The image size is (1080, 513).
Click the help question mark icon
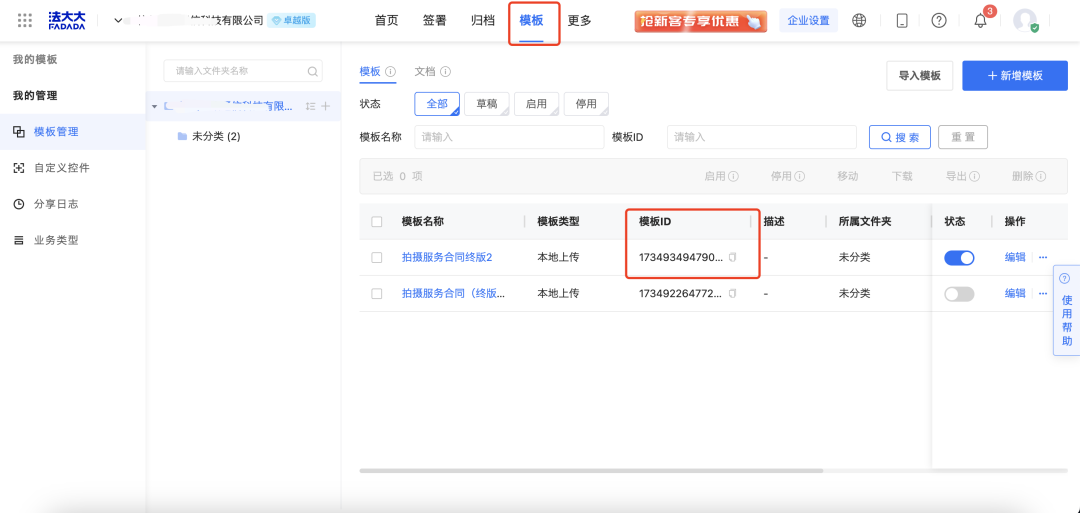938,20
